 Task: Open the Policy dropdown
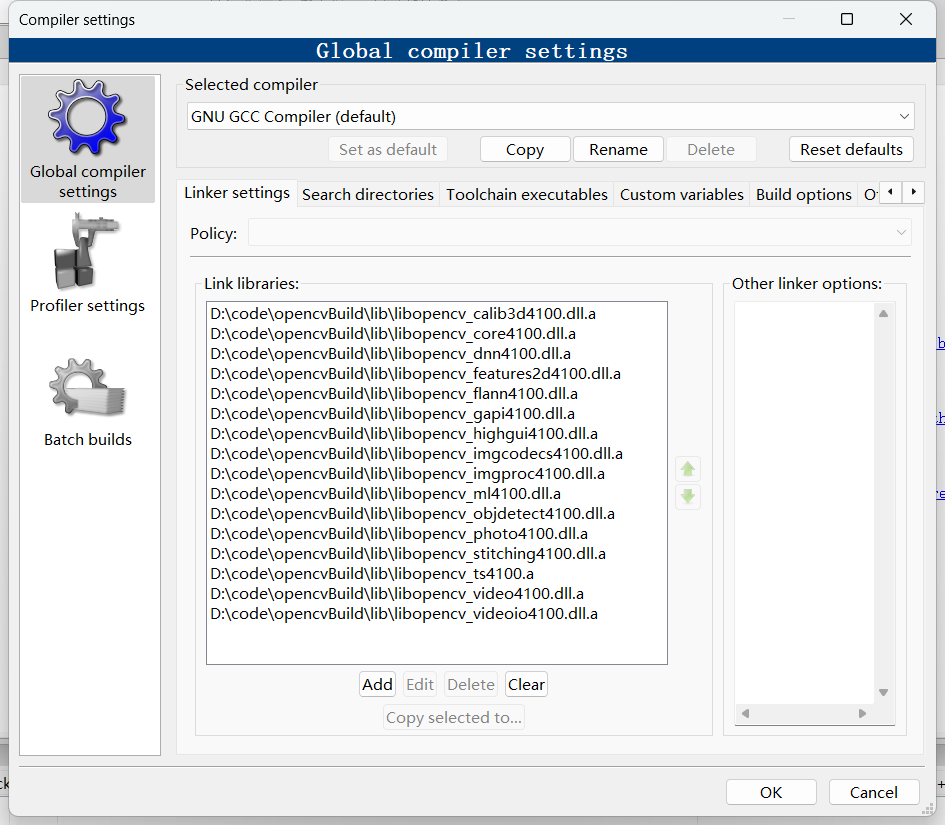point(578,232)
